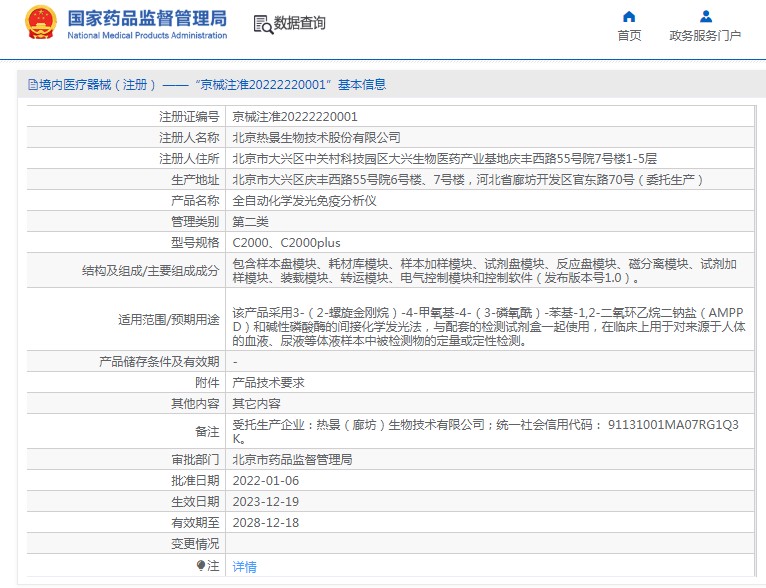Click the bulb icon beside 注
Image resolution: width=766 pixels, height=588 pixels.
(x=201, y=566)
